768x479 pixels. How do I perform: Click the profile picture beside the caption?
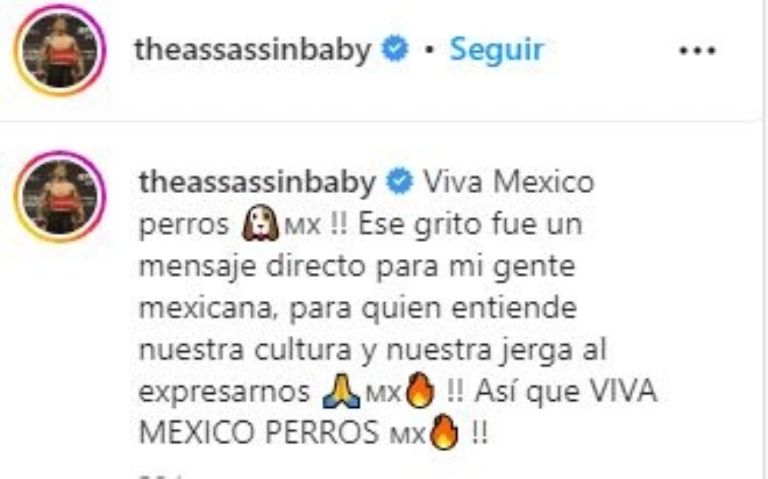60,197
